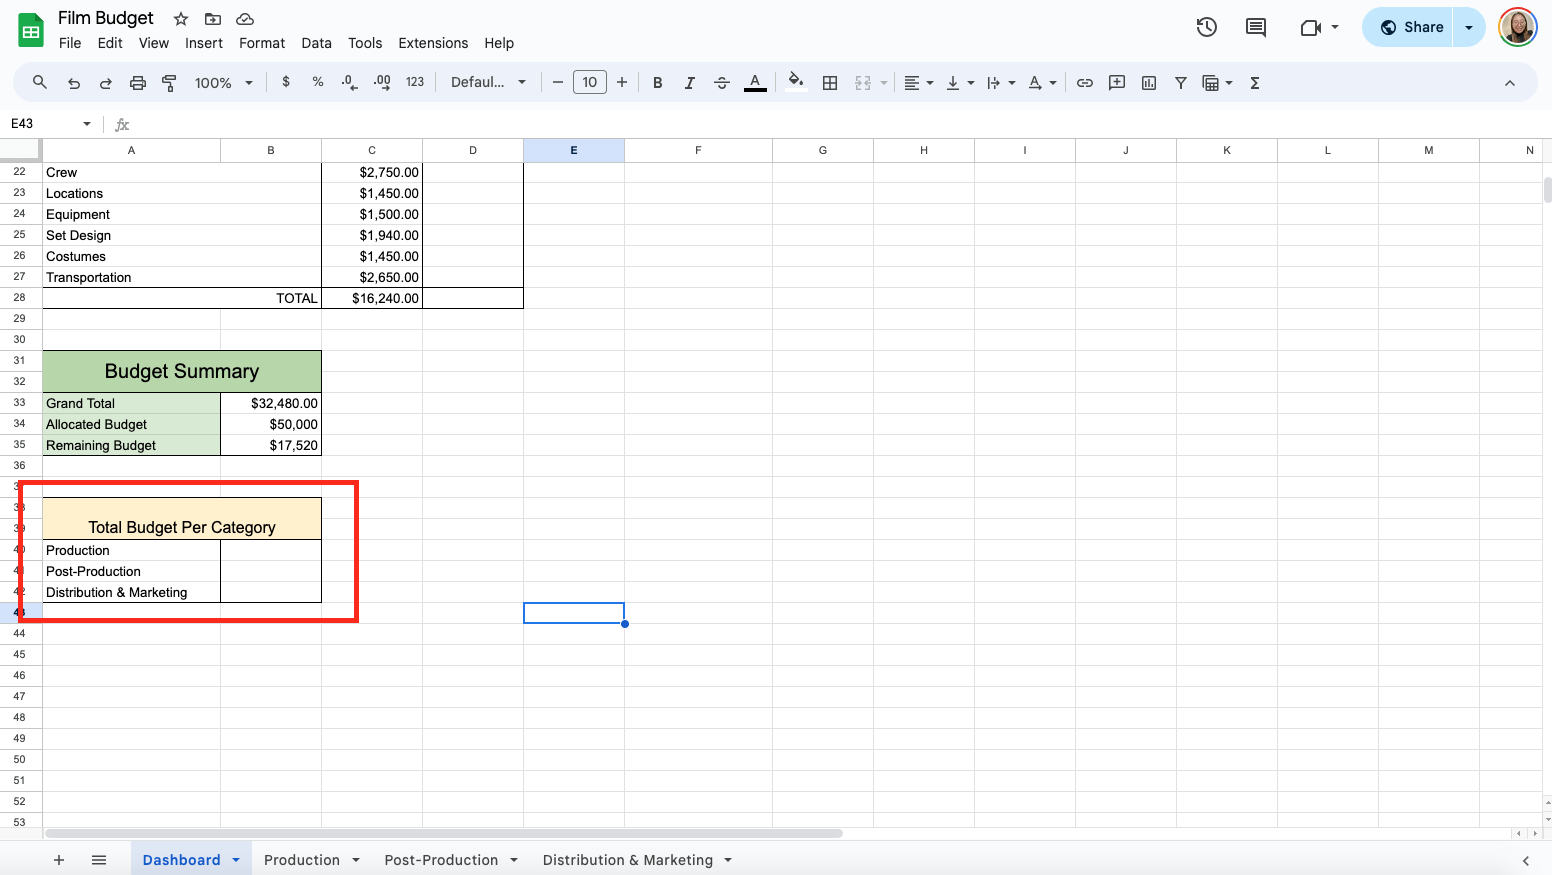
Task: Toggle strikethrough formatting
Action: pyautogui.click(x=722, y=83)
